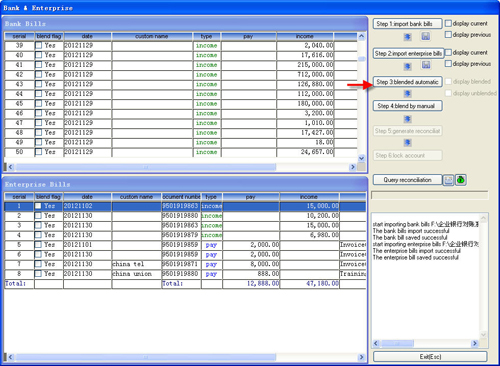Click log line The bank bill saved successful
This screenshot has height=366, width=500.
pos(410,238)
